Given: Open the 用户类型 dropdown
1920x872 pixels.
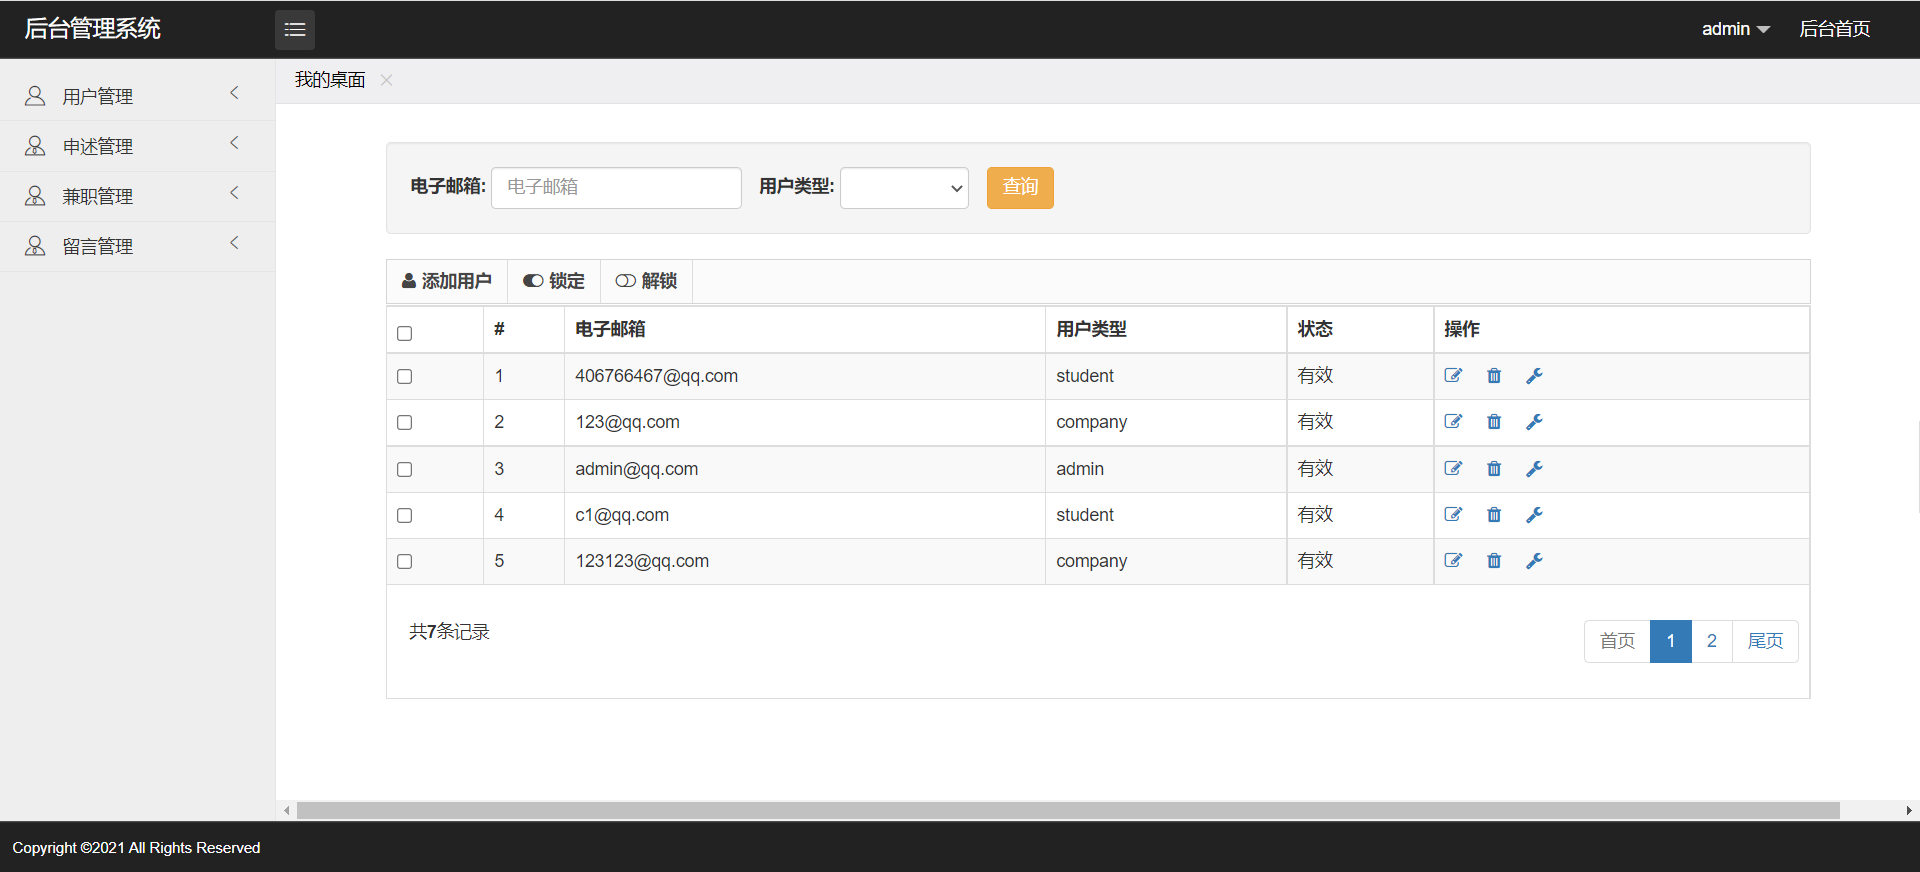Looking at the screenshot, I should (x=904, y=188).
